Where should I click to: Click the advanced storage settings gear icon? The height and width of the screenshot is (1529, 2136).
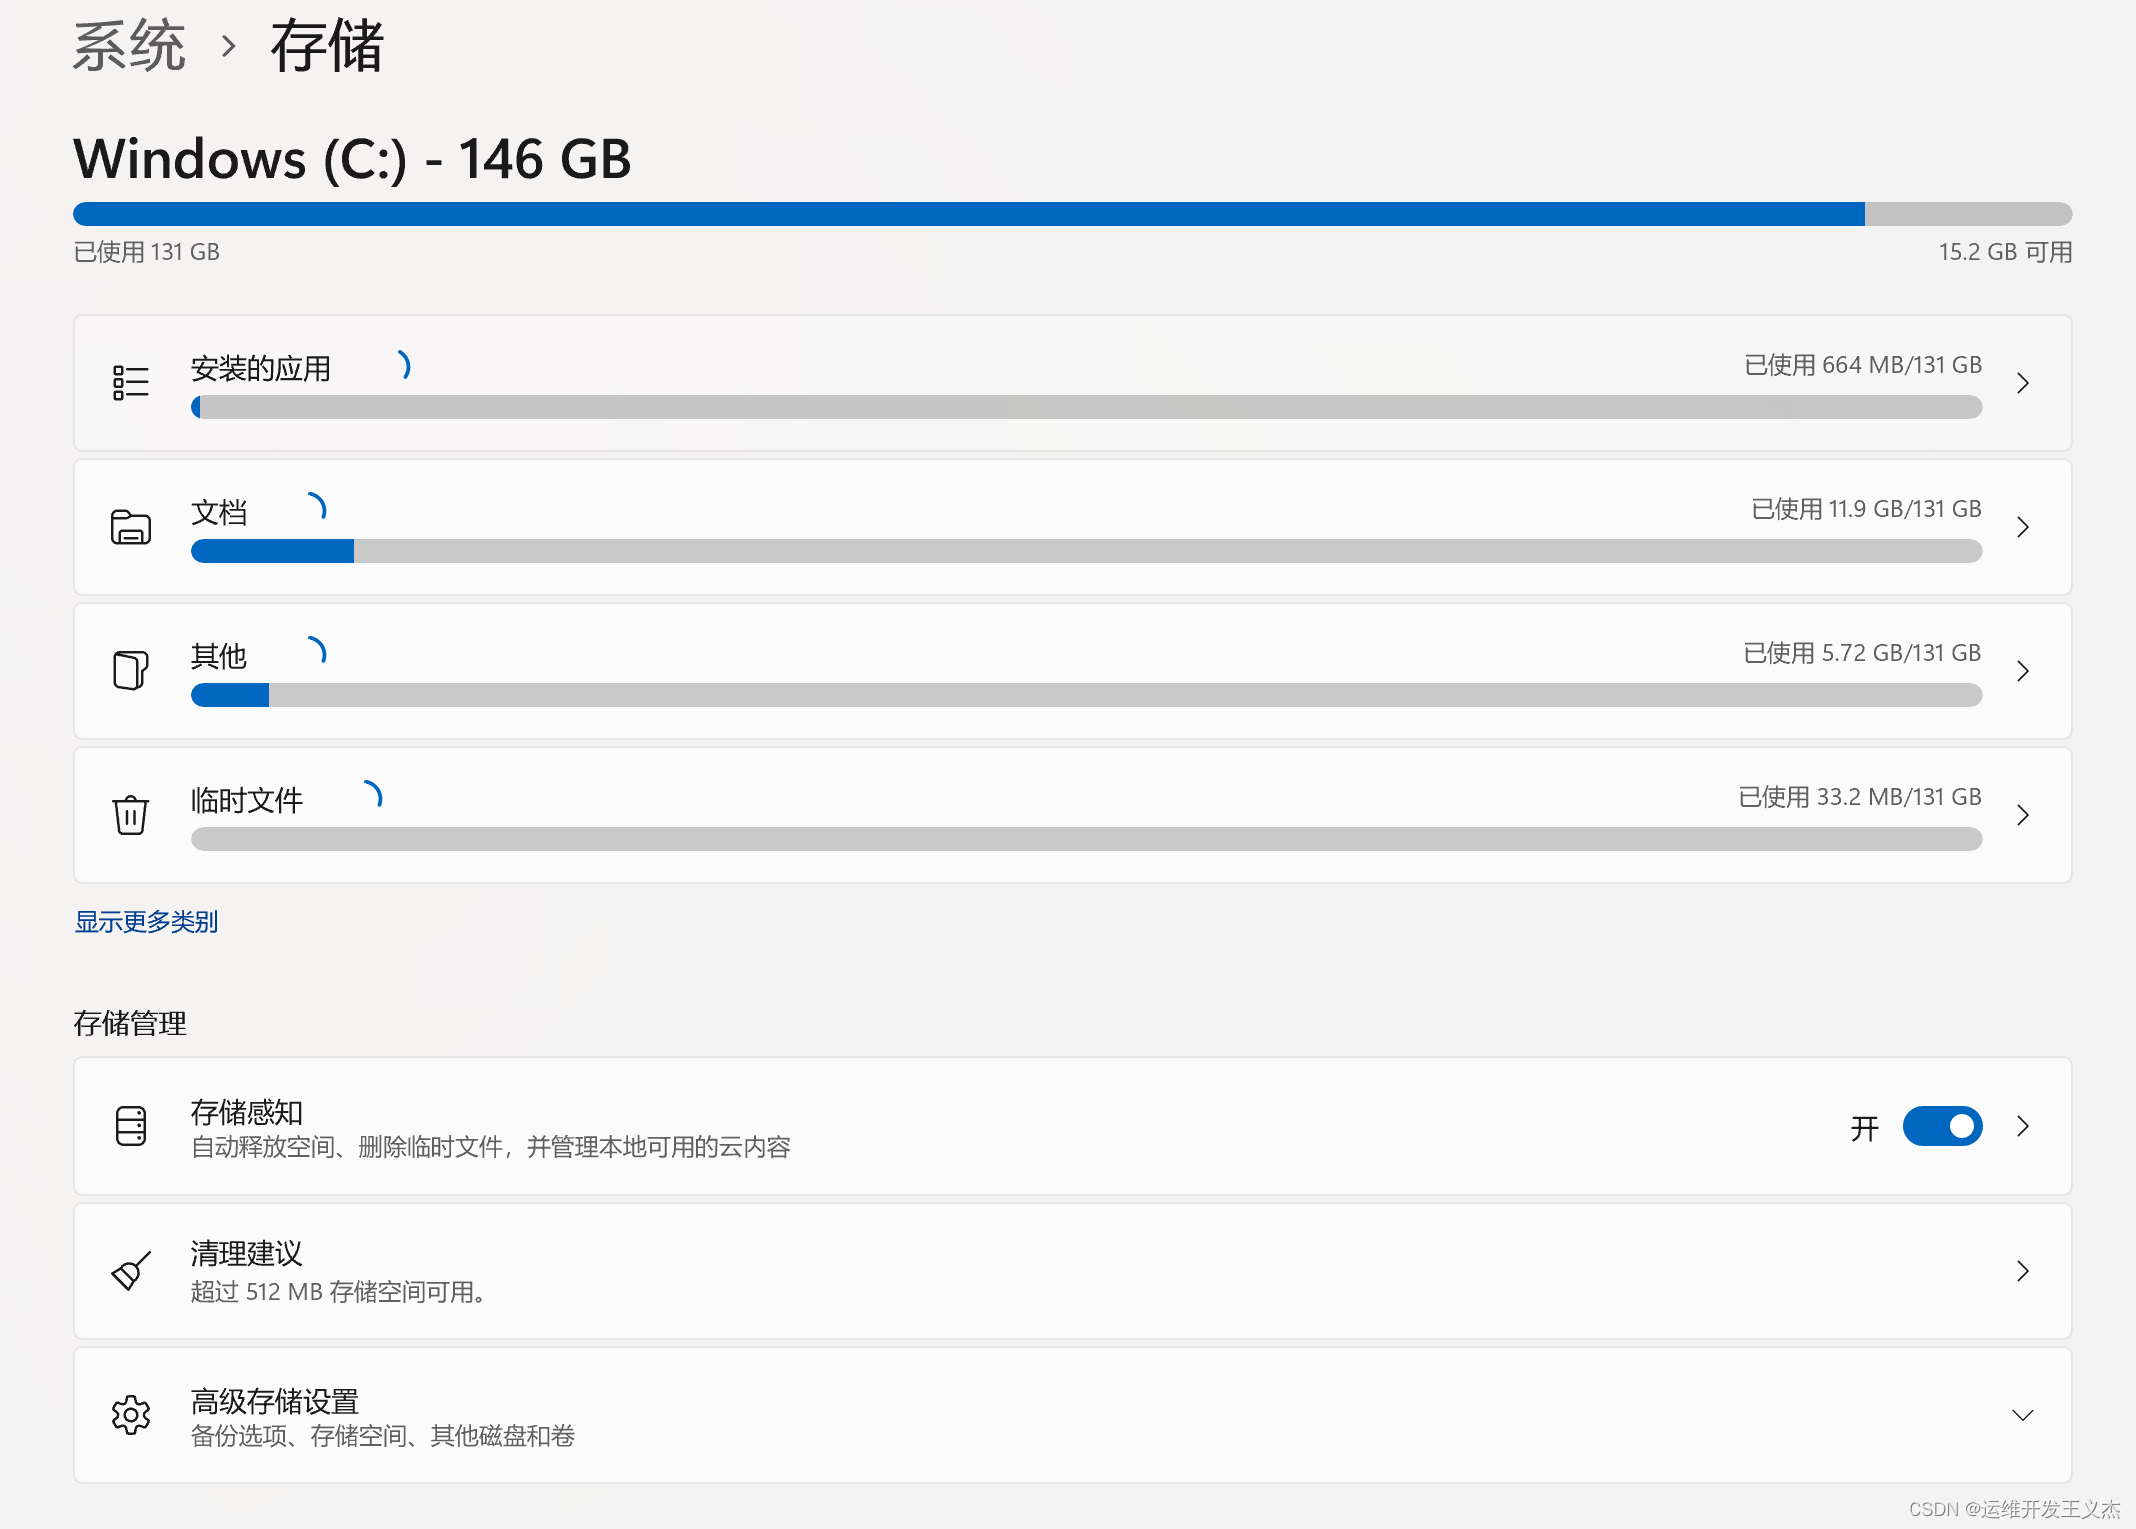click(131, 1414)
